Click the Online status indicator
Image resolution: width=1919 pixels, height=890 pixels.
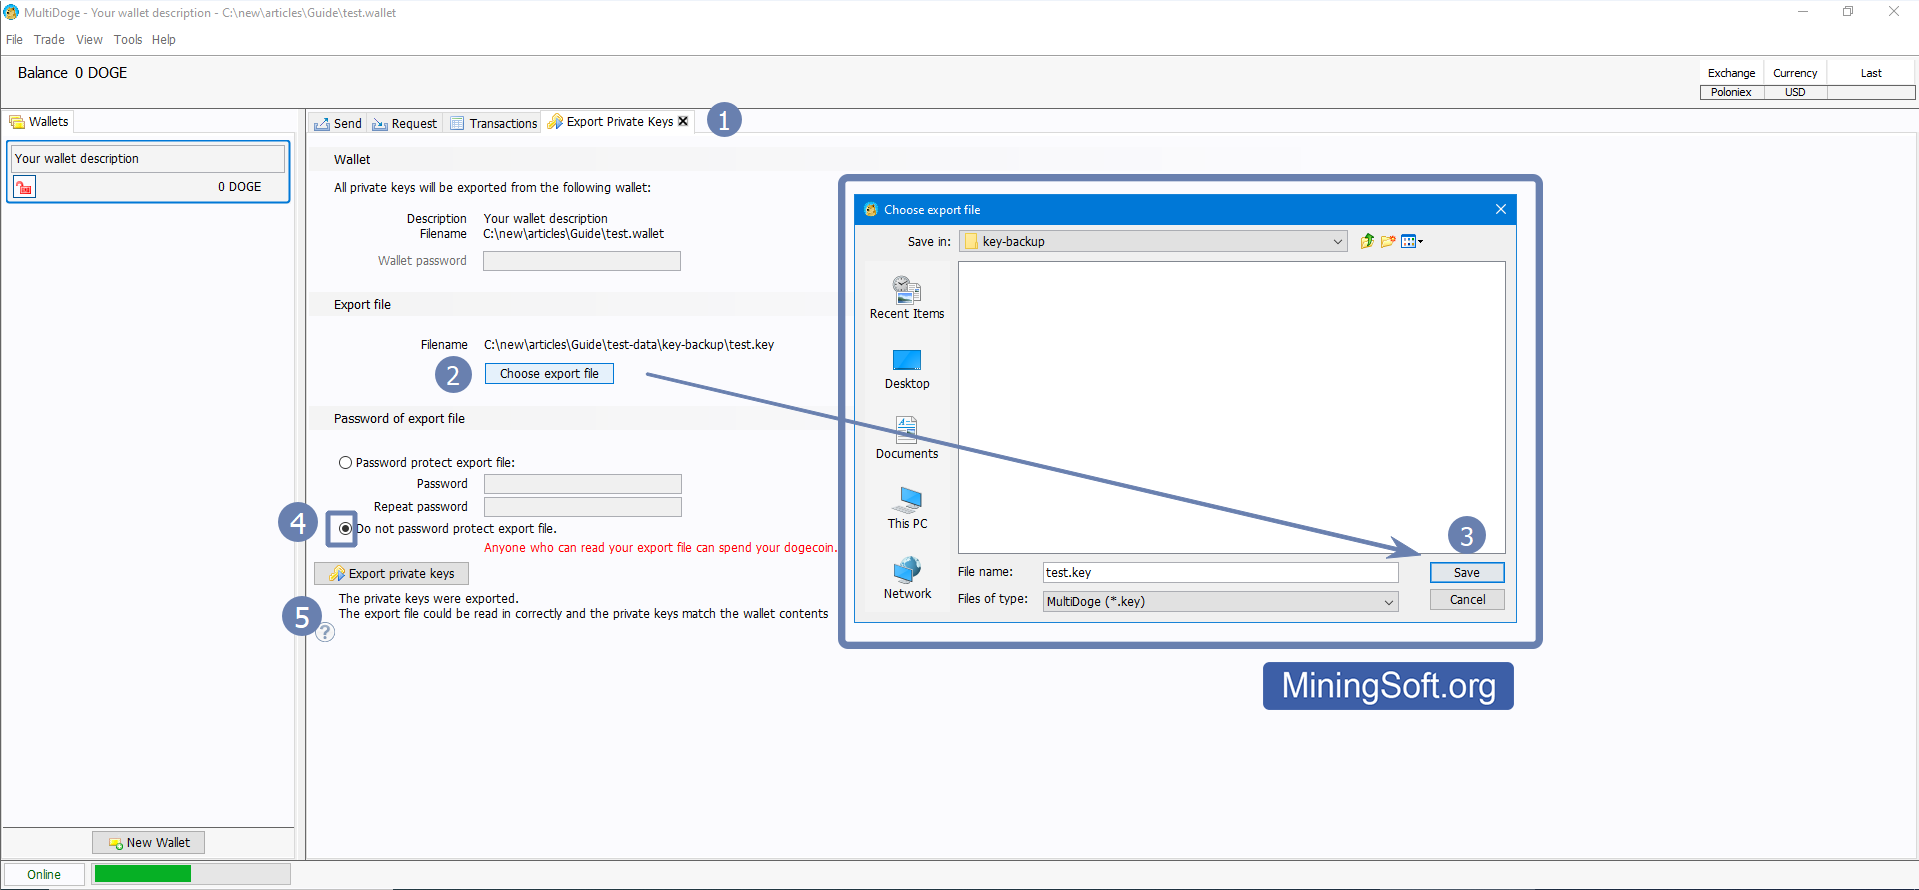point(44,874)
